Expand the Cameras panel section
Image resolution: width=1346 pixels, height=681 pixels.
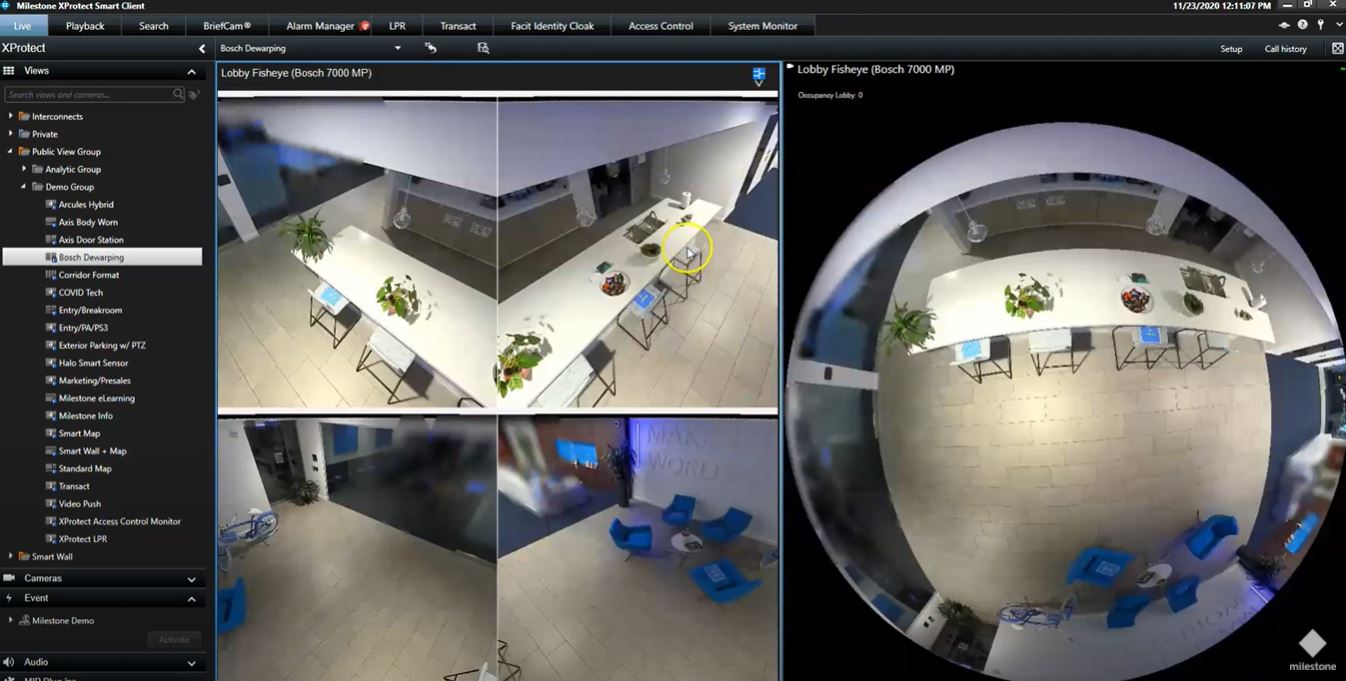(x=191, y=579)
